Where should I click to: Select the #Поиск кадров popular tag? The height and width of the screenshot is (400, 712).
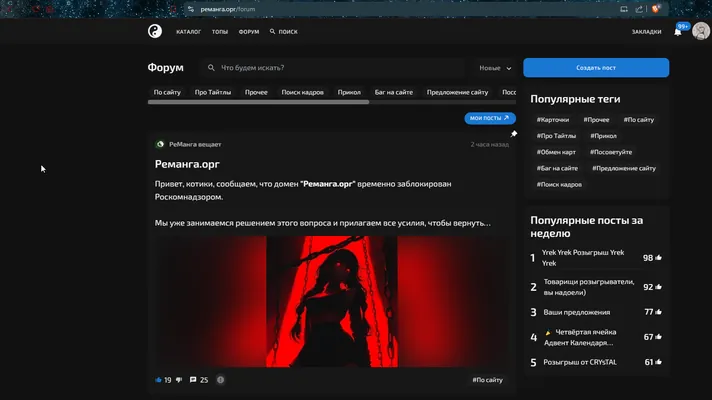tap(559, 185)
